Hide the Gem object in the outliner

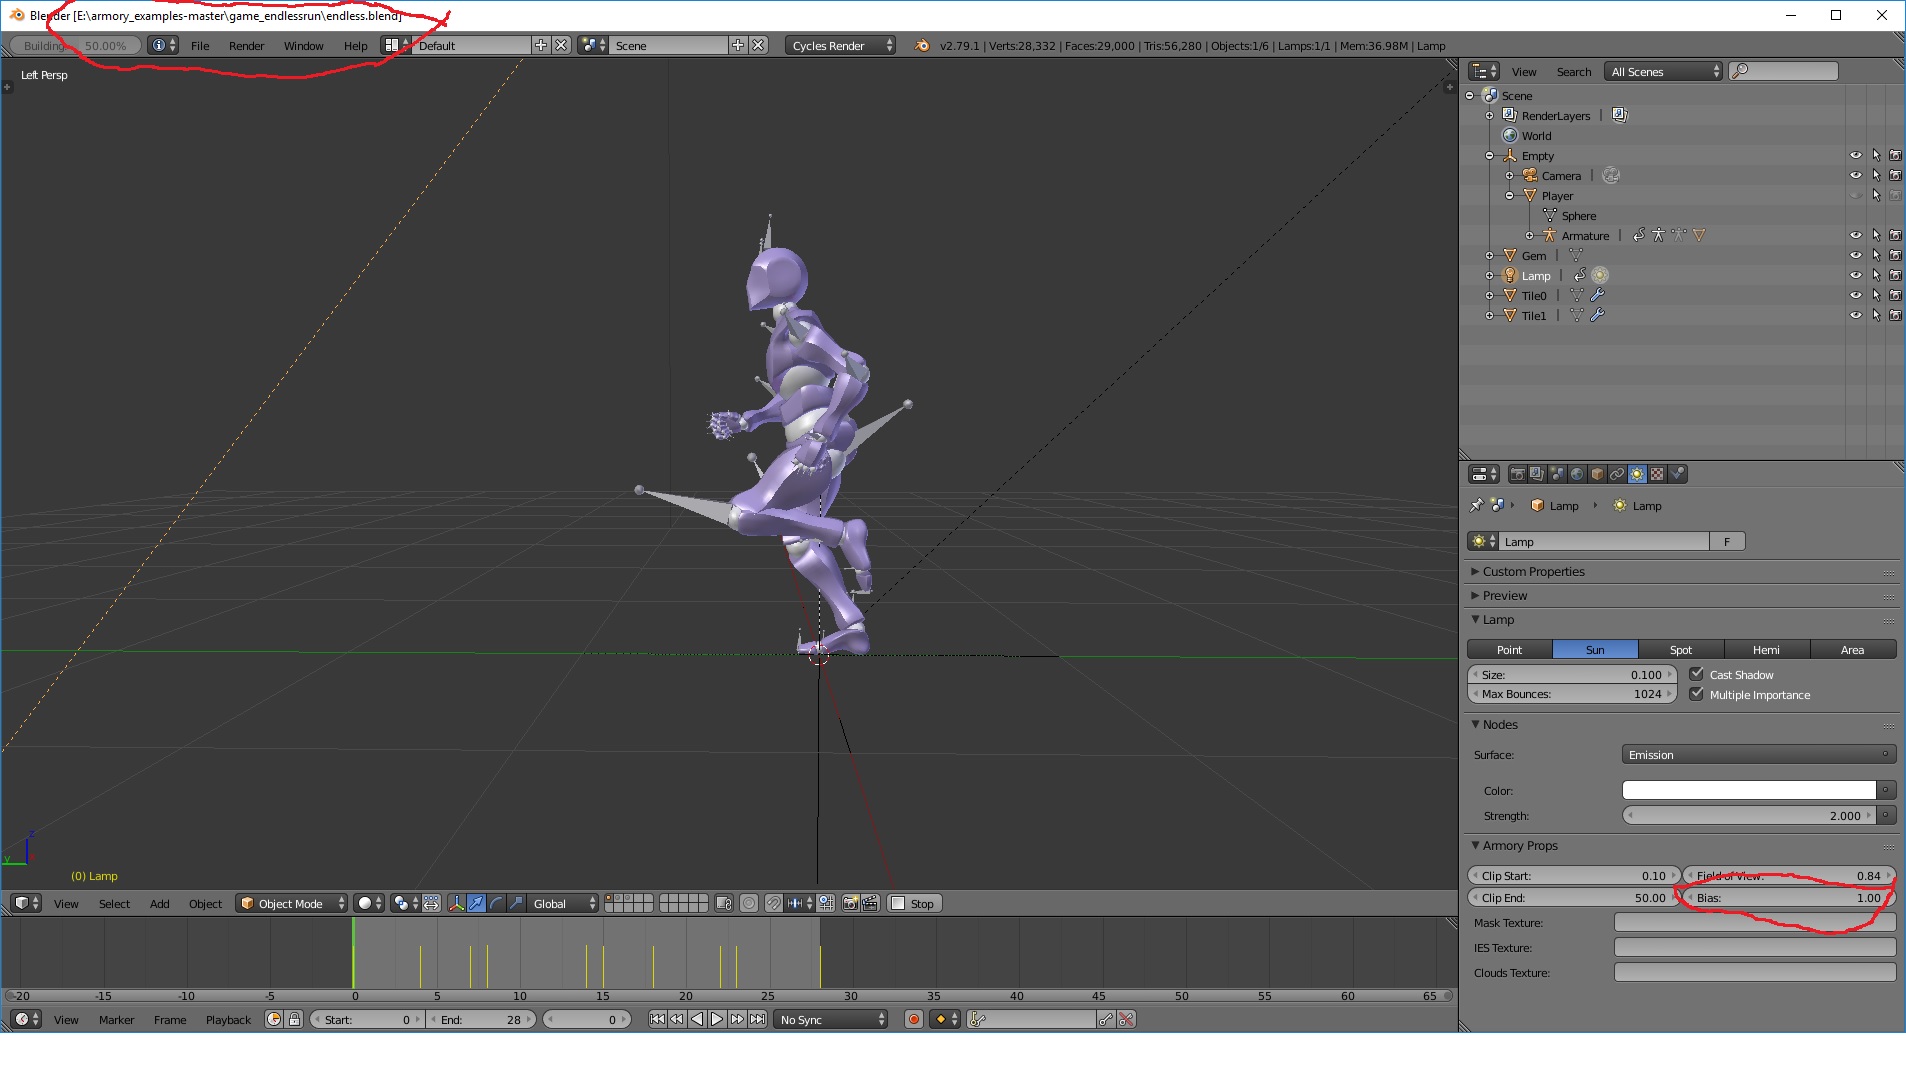tap(1857, 255)
